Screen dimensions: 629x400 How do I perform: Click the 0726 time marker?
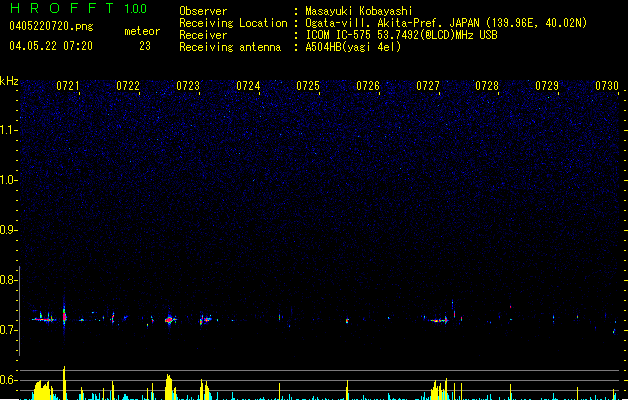(x=368, y=86)
